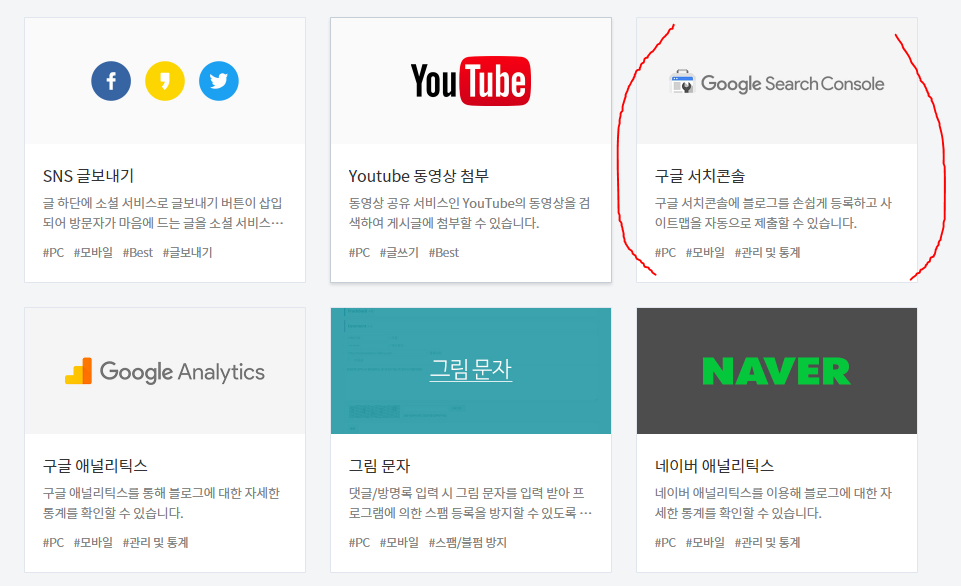Click the SNS 글보내기 description text
The height and width of the screenshot is (586, 961).
pos(163,213)
